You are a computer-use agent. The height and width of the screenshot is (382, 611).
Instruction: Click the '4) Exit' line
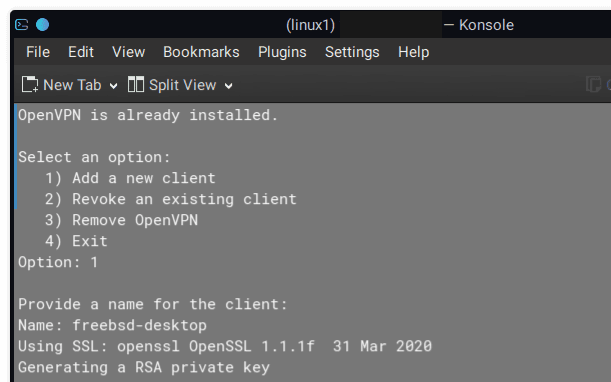tap(76, 241)
